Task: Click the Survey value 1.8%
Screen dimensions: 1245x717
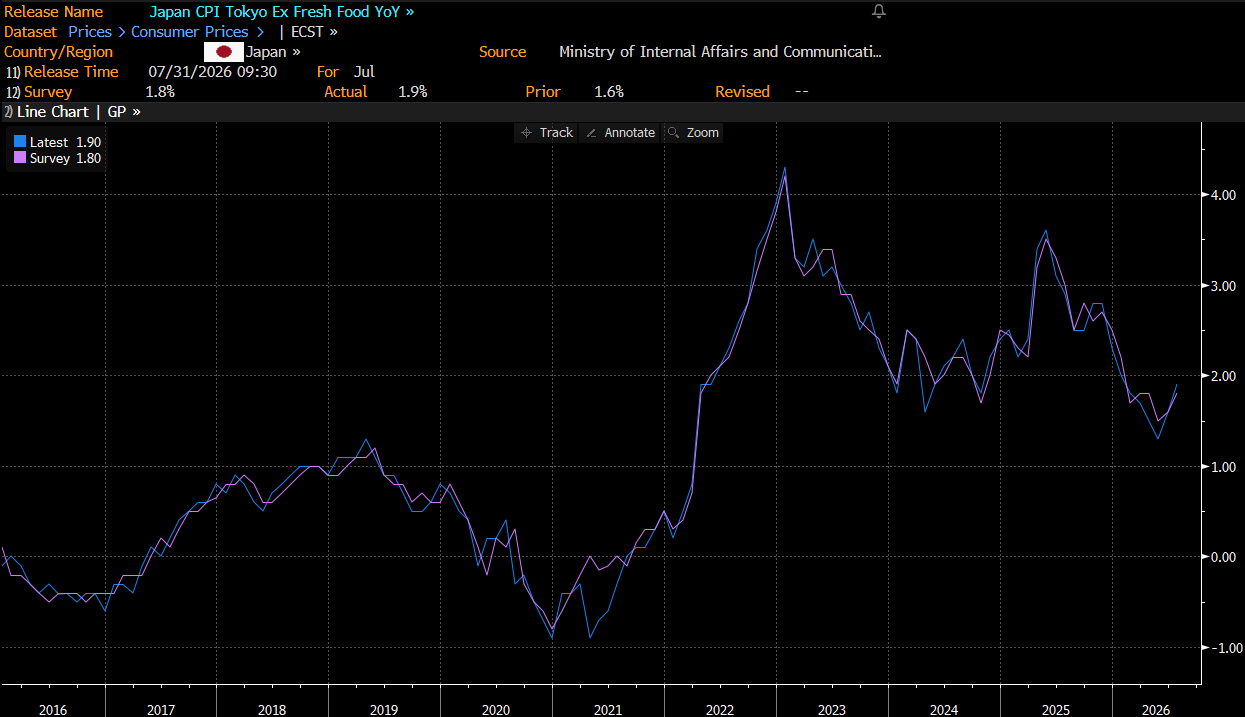Action: click(160, 92)
